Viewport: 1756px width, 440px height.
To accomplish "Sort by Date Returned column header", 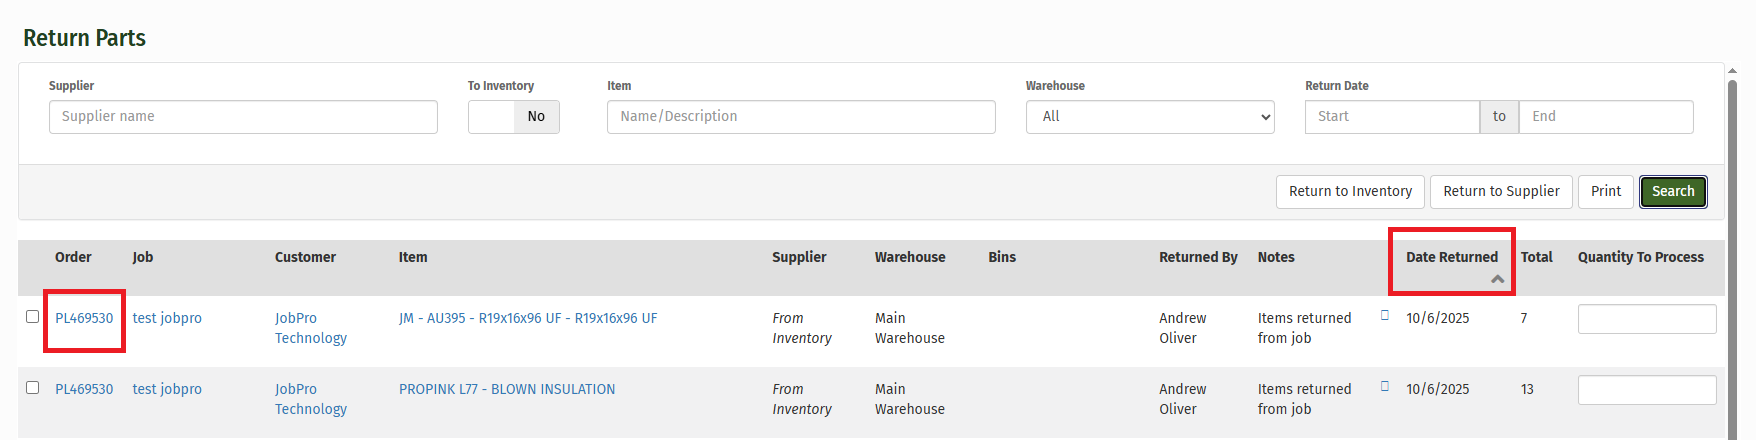I will click(1451, 258).
